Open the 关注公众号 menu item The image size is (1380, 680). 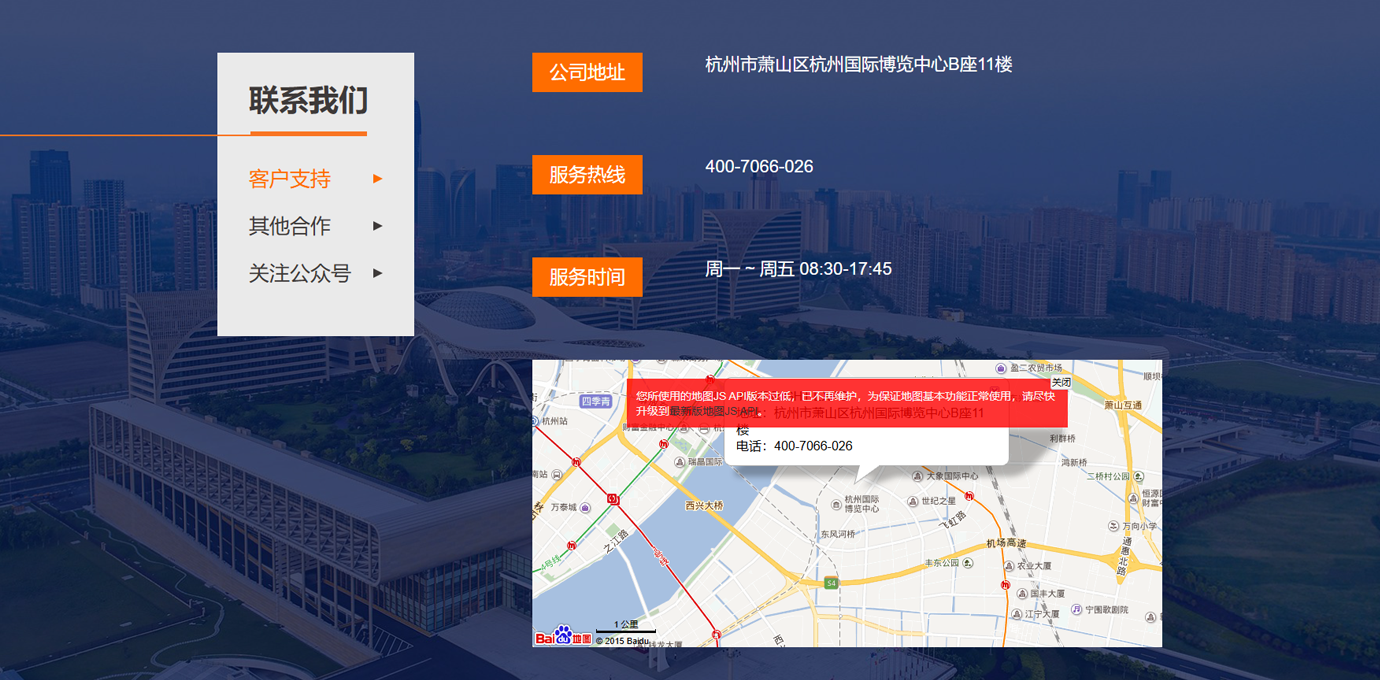click(299, 273)
